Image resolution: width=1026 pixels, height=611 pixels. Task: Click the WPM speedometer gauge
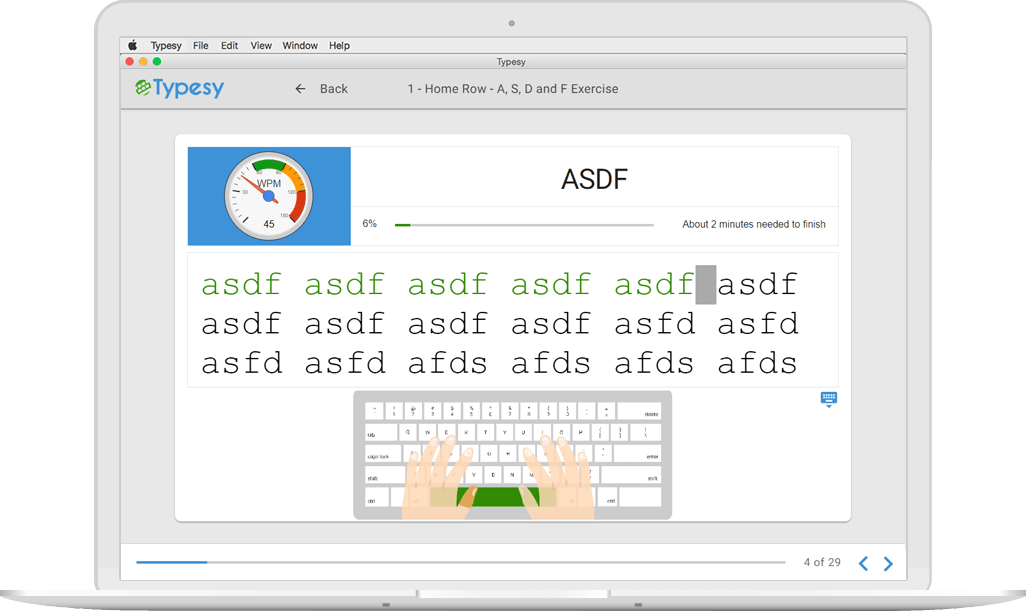268,195
